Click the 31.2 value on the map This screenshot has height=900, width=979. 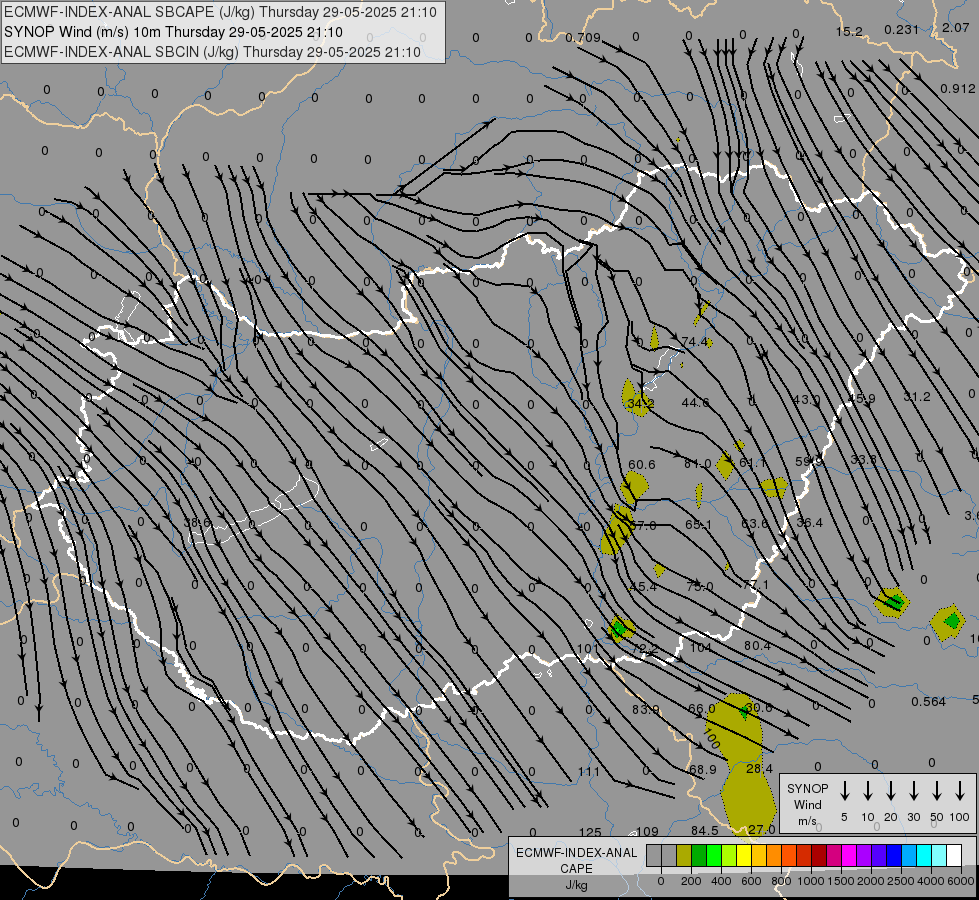coord(917,397)
